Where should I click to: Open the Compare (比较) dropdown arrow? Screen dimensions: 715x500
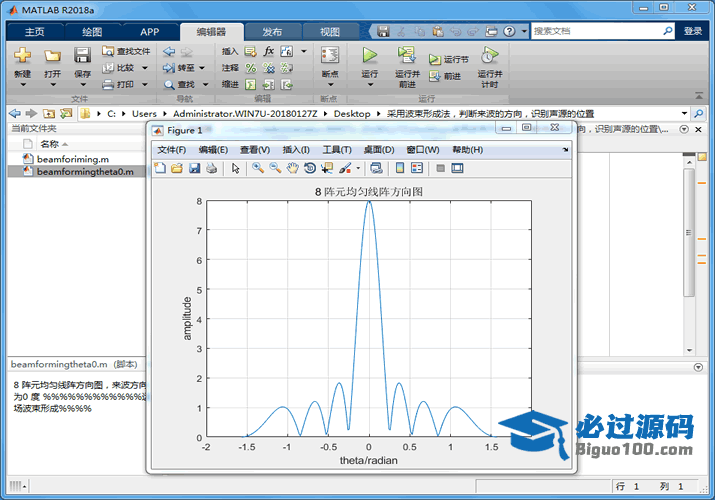(x=144, y=68)
